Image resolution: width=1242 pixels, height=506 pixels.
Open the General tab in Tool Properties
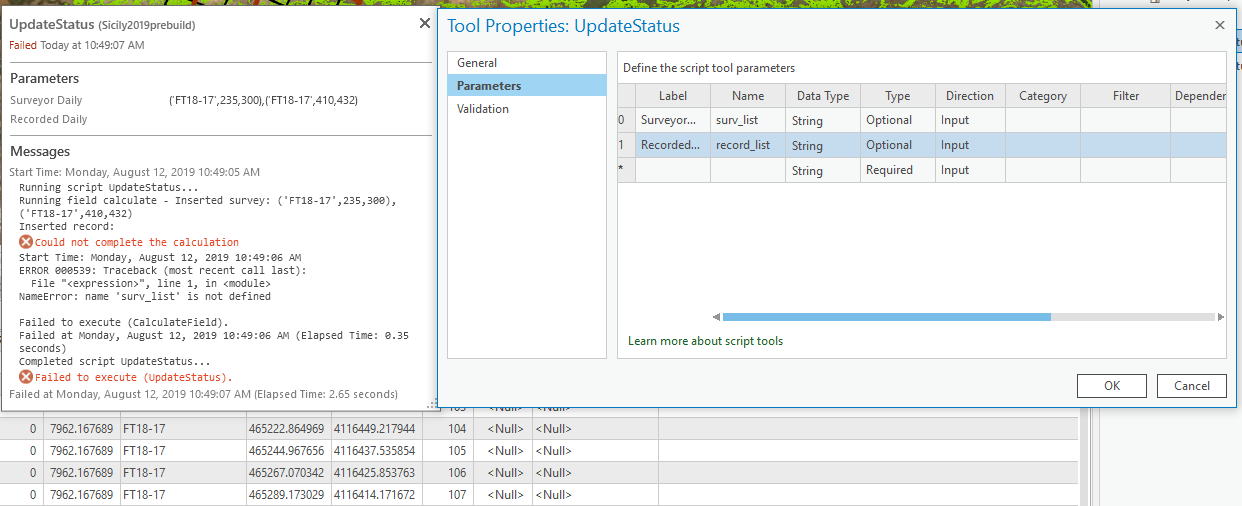click(x=477, y=63)
